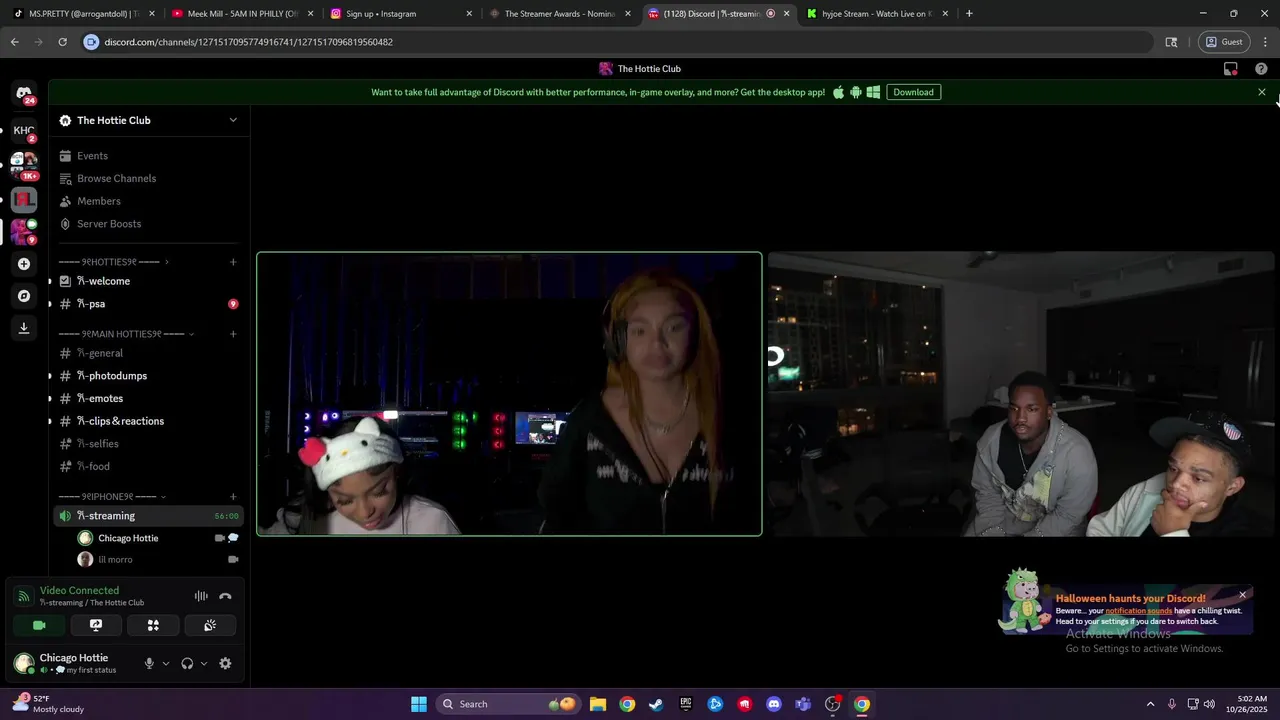Collapse the IPHONE category
Image resolution: width=1280 pixels, height=720 pixels.
point(112,497)
